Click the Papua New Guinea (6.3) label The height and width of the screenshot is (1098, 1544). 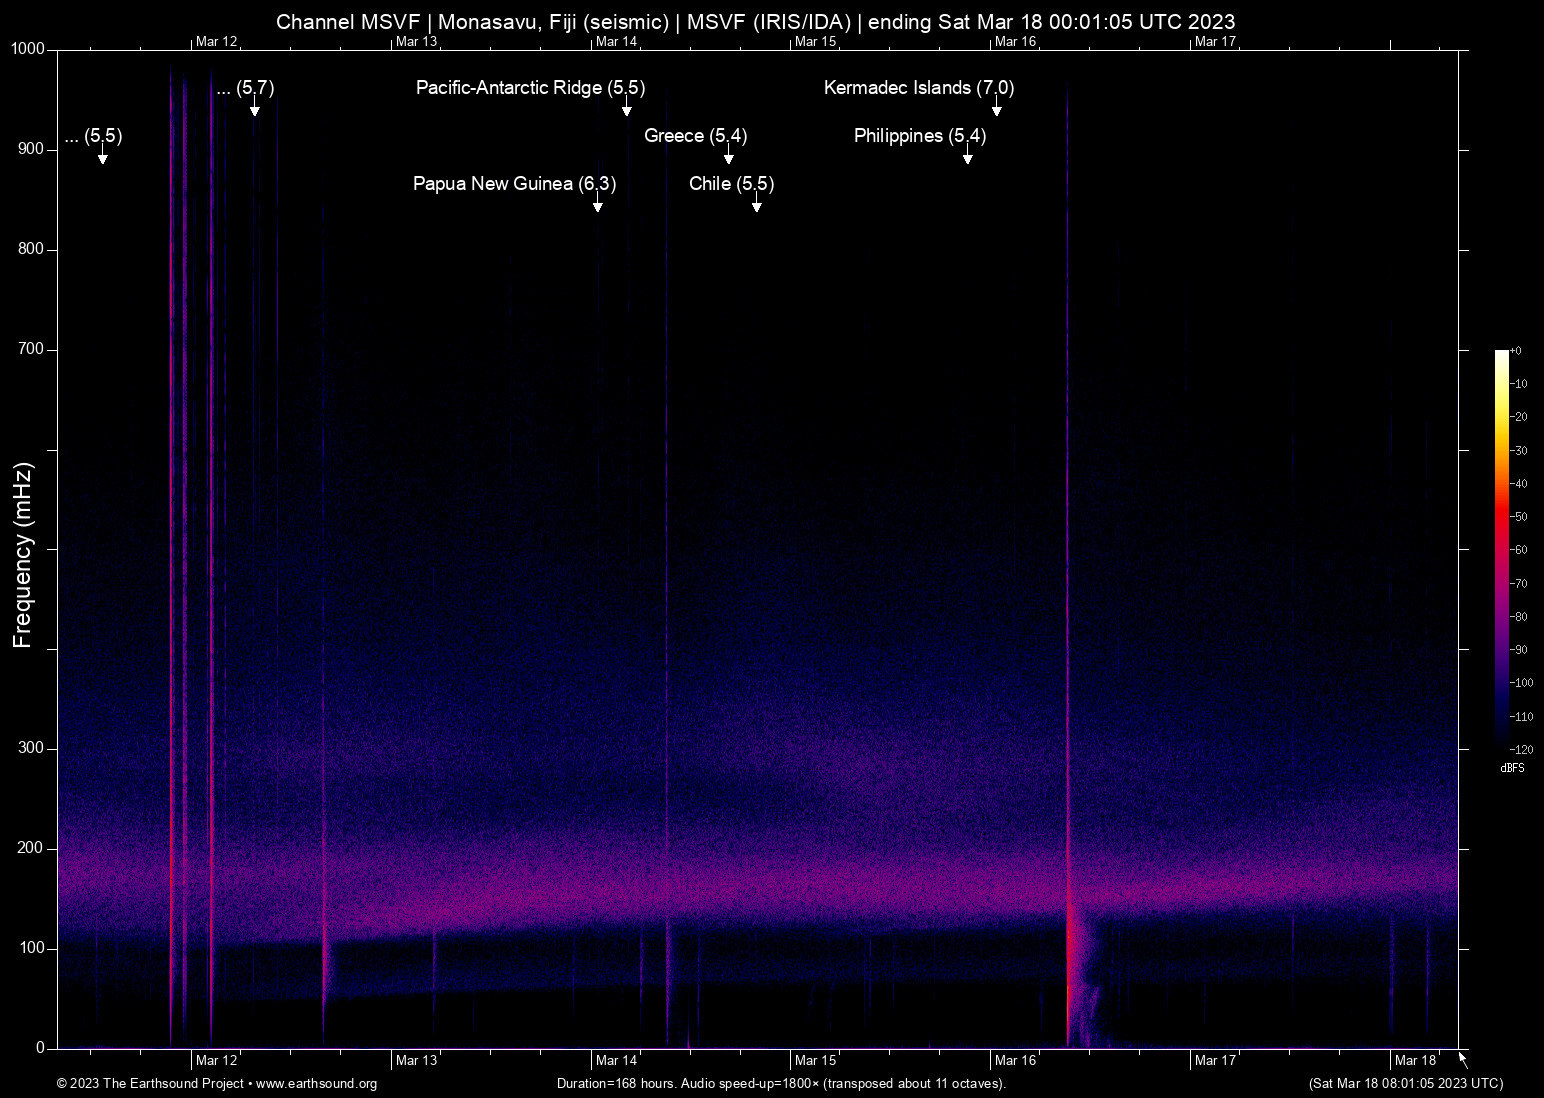[x=514, y=184]
